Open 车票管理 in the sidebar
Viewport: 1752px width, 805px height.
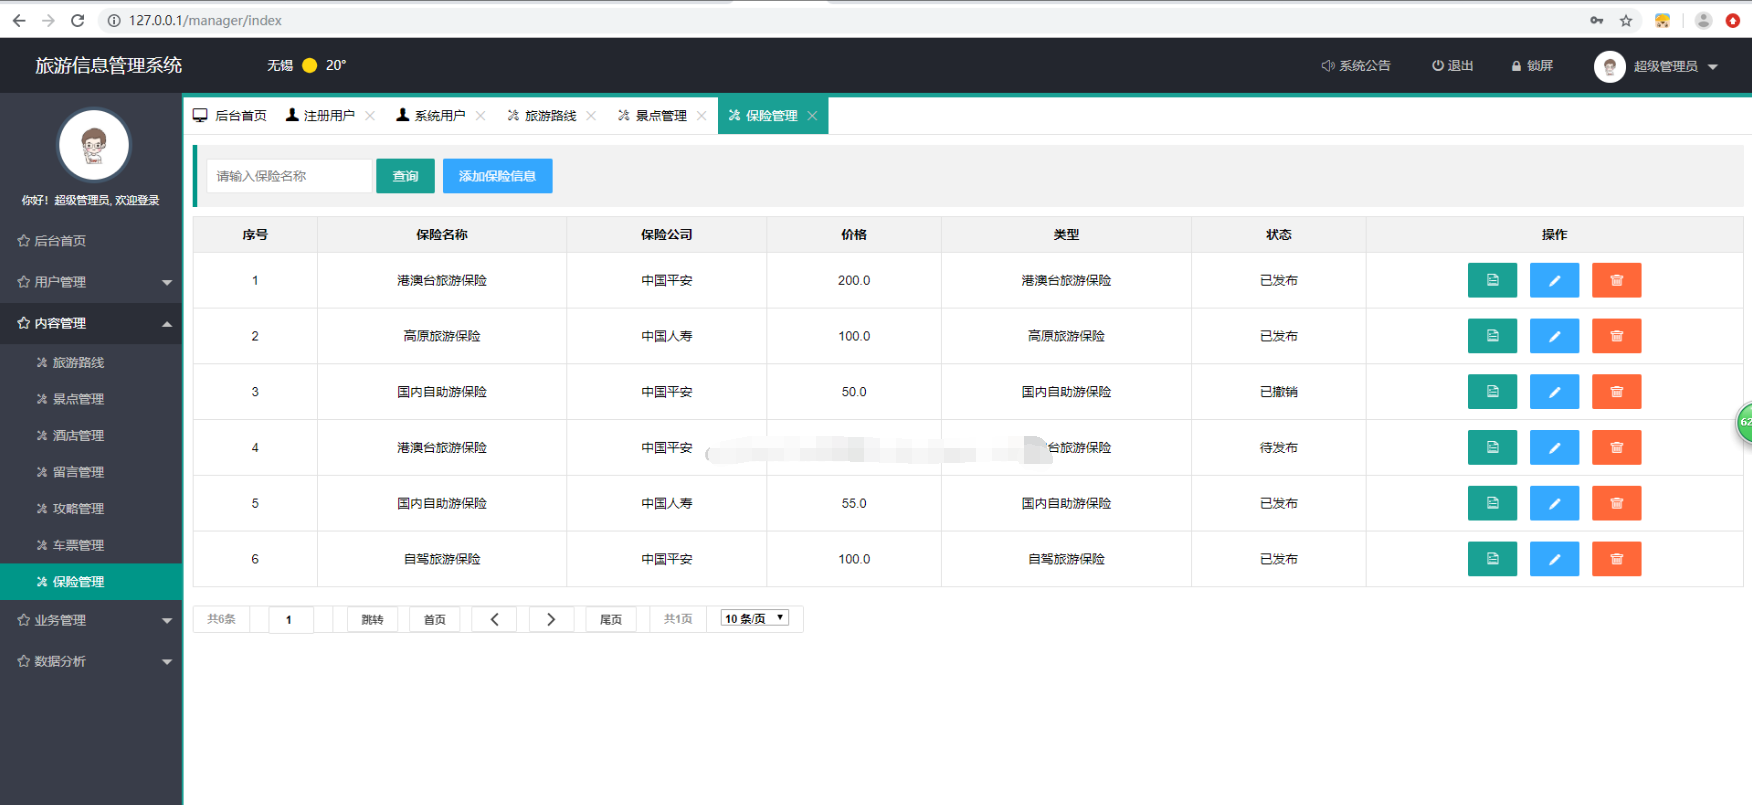point(91,545)
